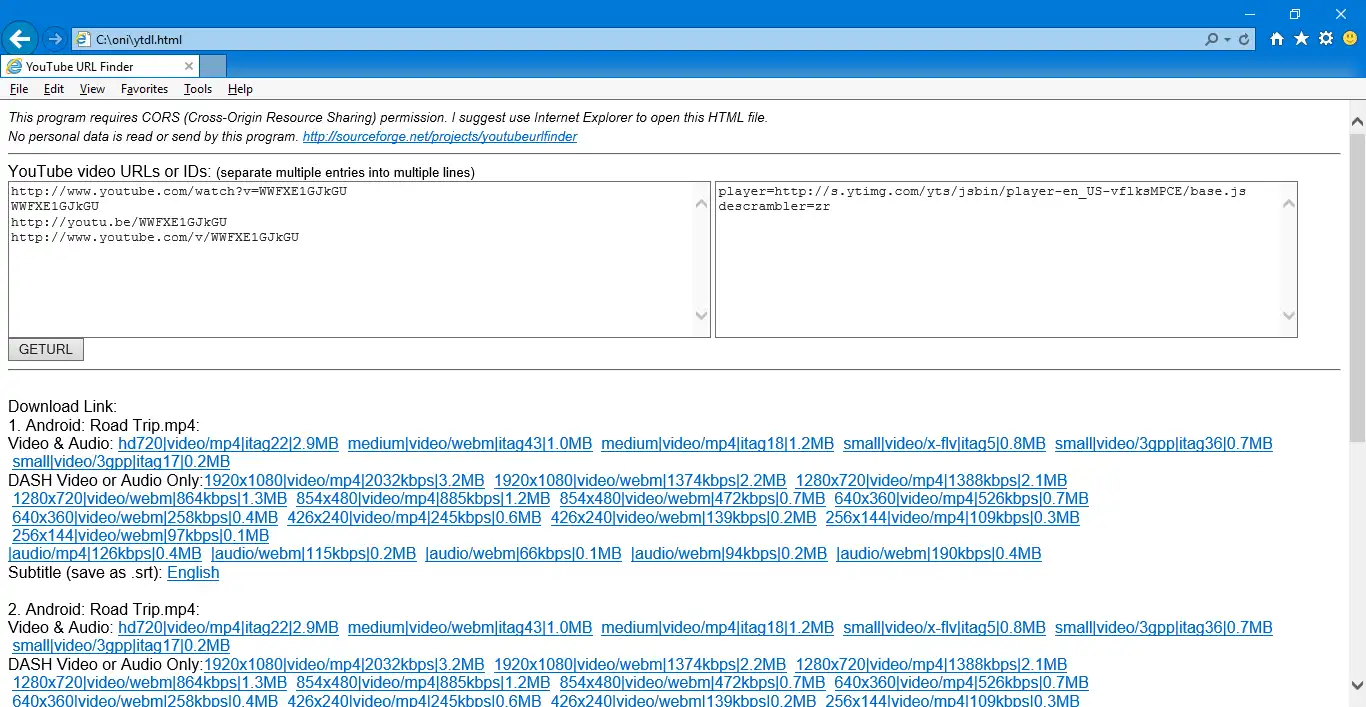Open entry 1 640x360 mp4 526kbps link

[961, 498]
